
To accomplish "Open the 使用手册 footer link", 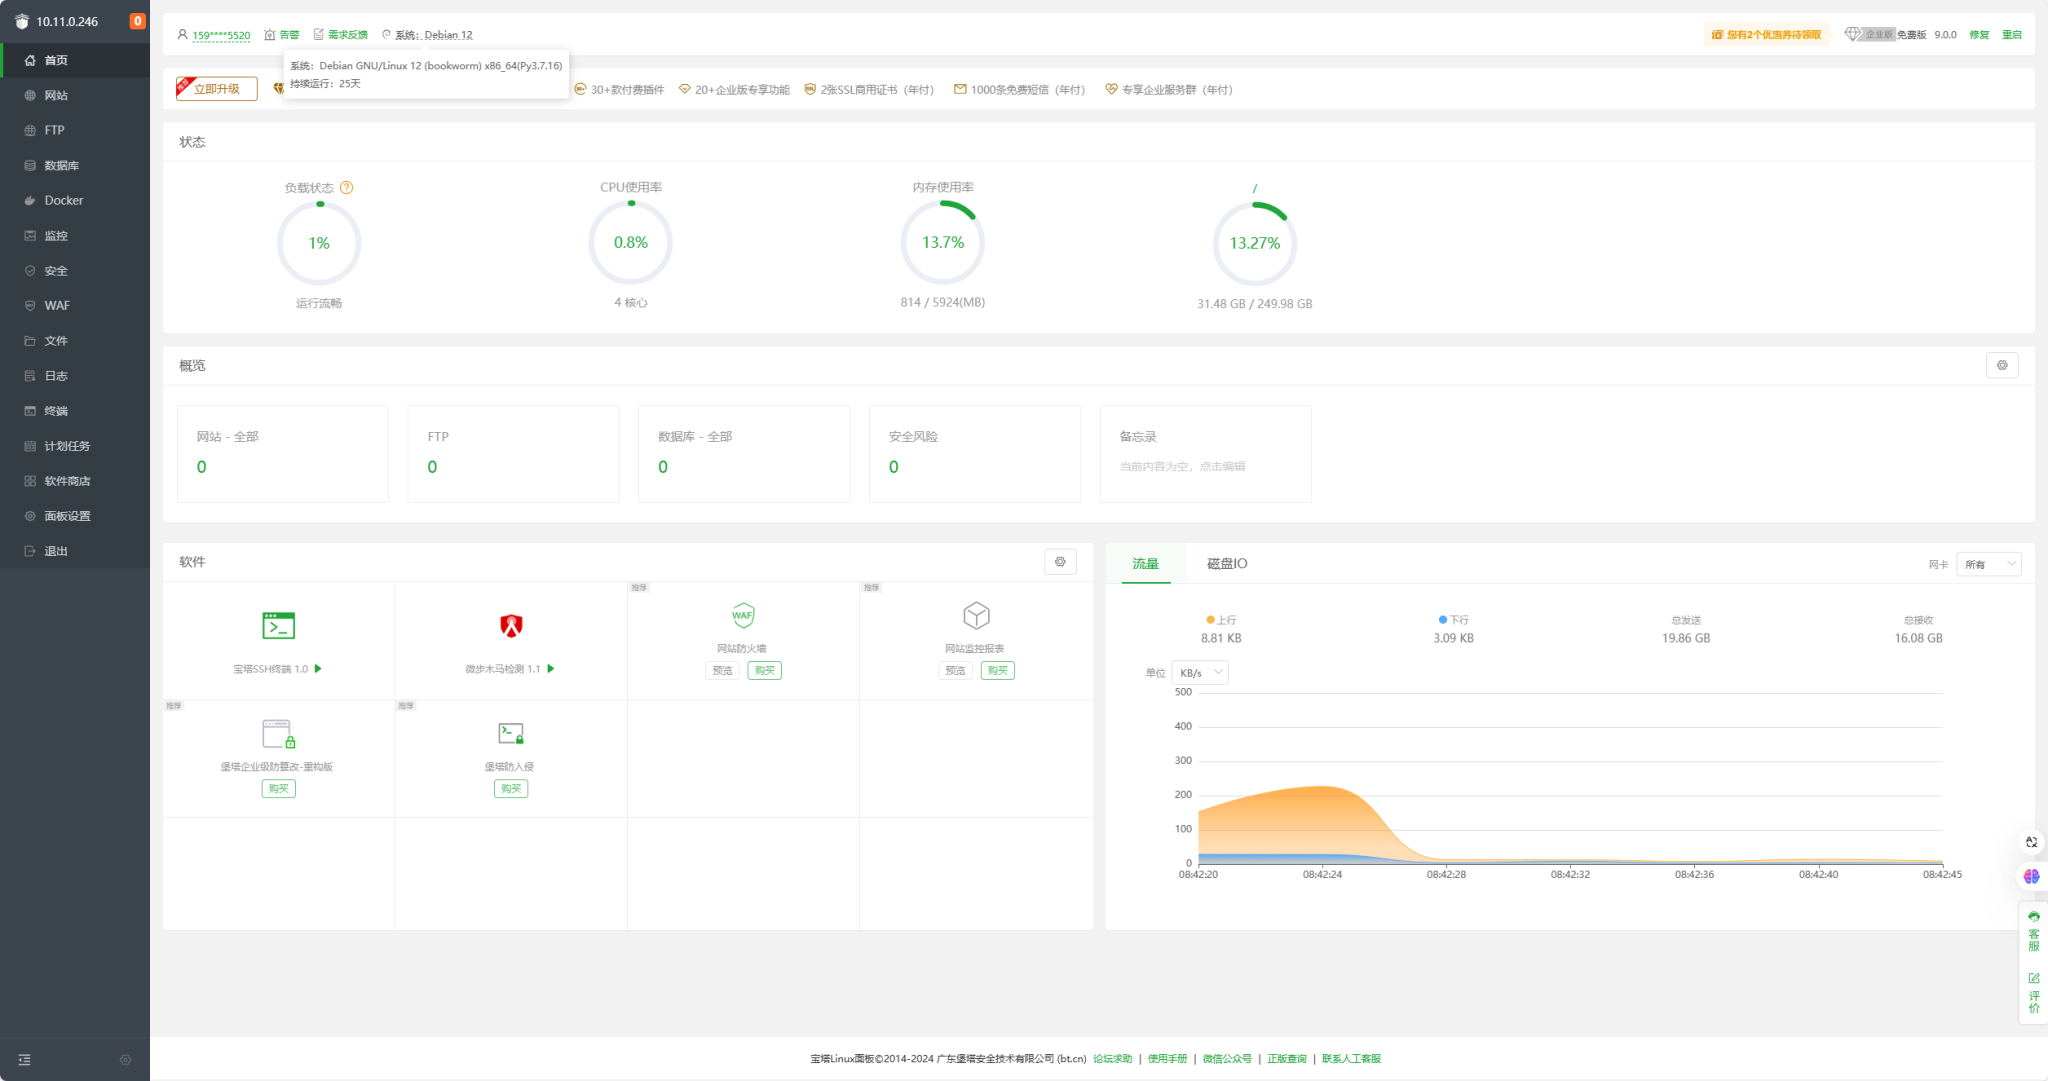I will [x=1166, y=1057].
